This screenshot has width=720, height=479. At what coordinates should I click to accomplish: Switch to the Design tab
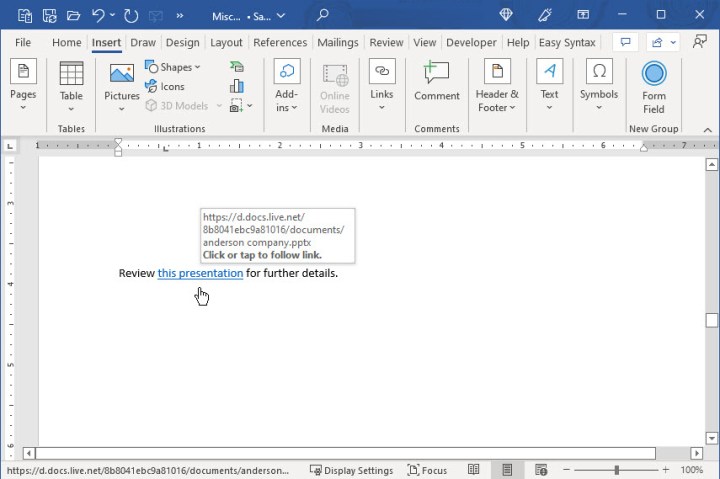click(182, 43)
